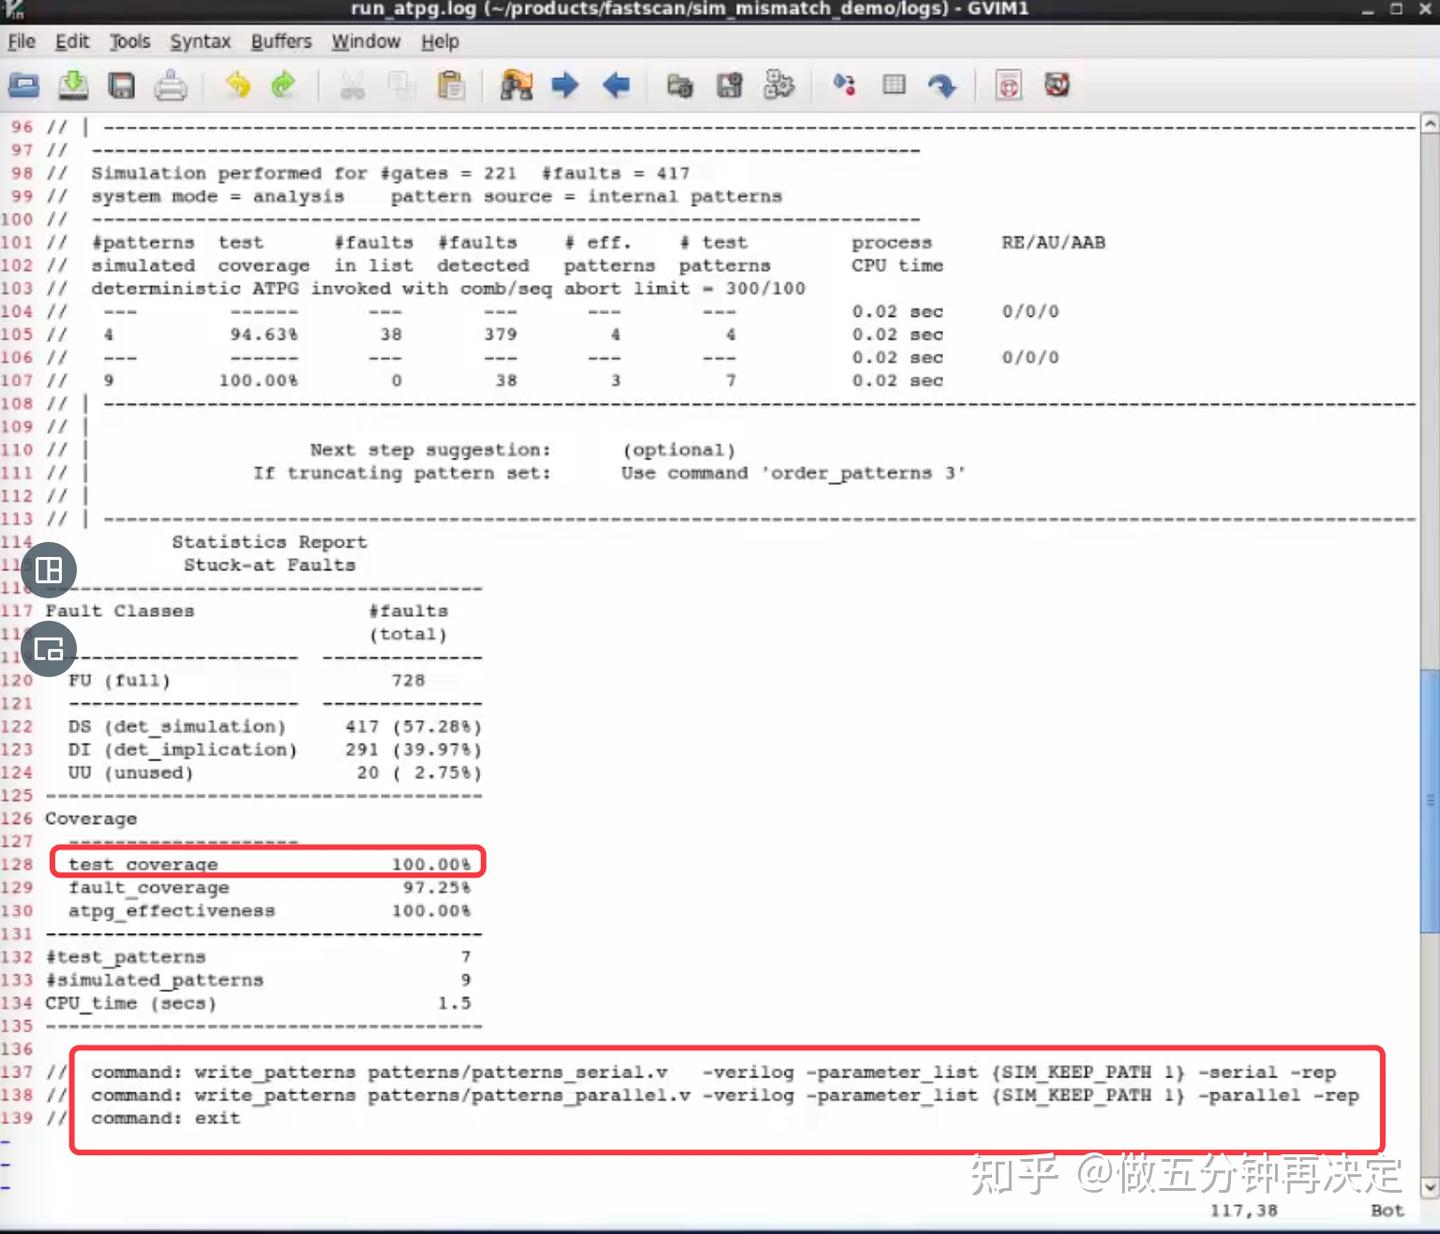The image size is (1440, 1234).
Task: Select line 139 showing command: exit
Action: click(x=165, y=1118)
